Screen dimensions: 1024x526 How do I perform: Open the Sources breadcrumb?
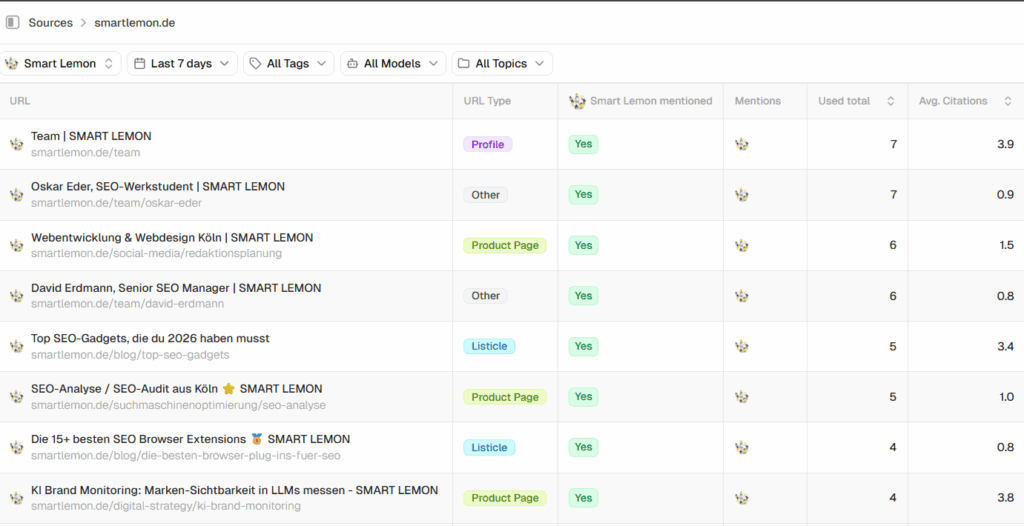click(50, 23)
